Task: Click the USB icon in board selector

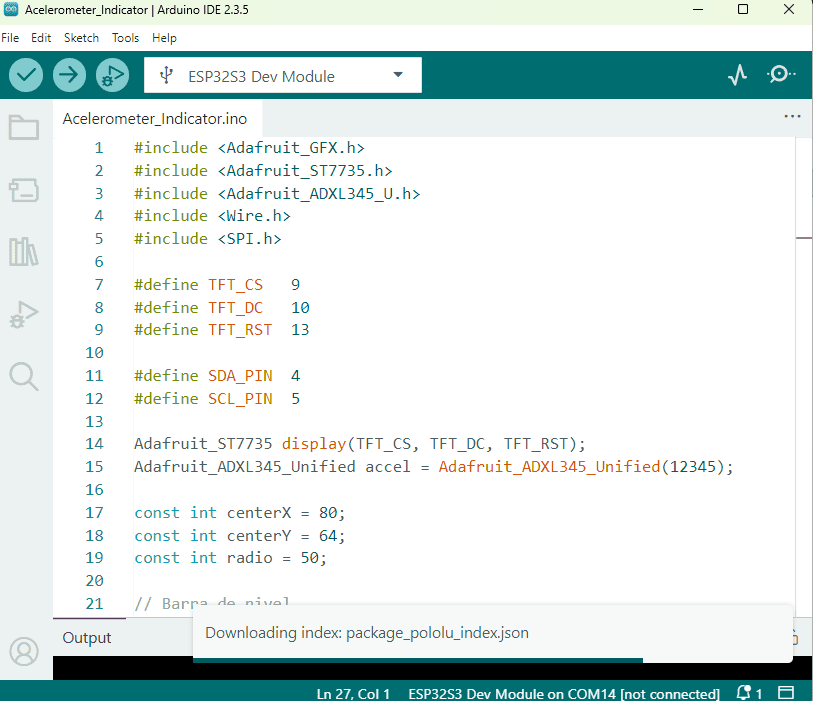Action: [x=166, y=75]
